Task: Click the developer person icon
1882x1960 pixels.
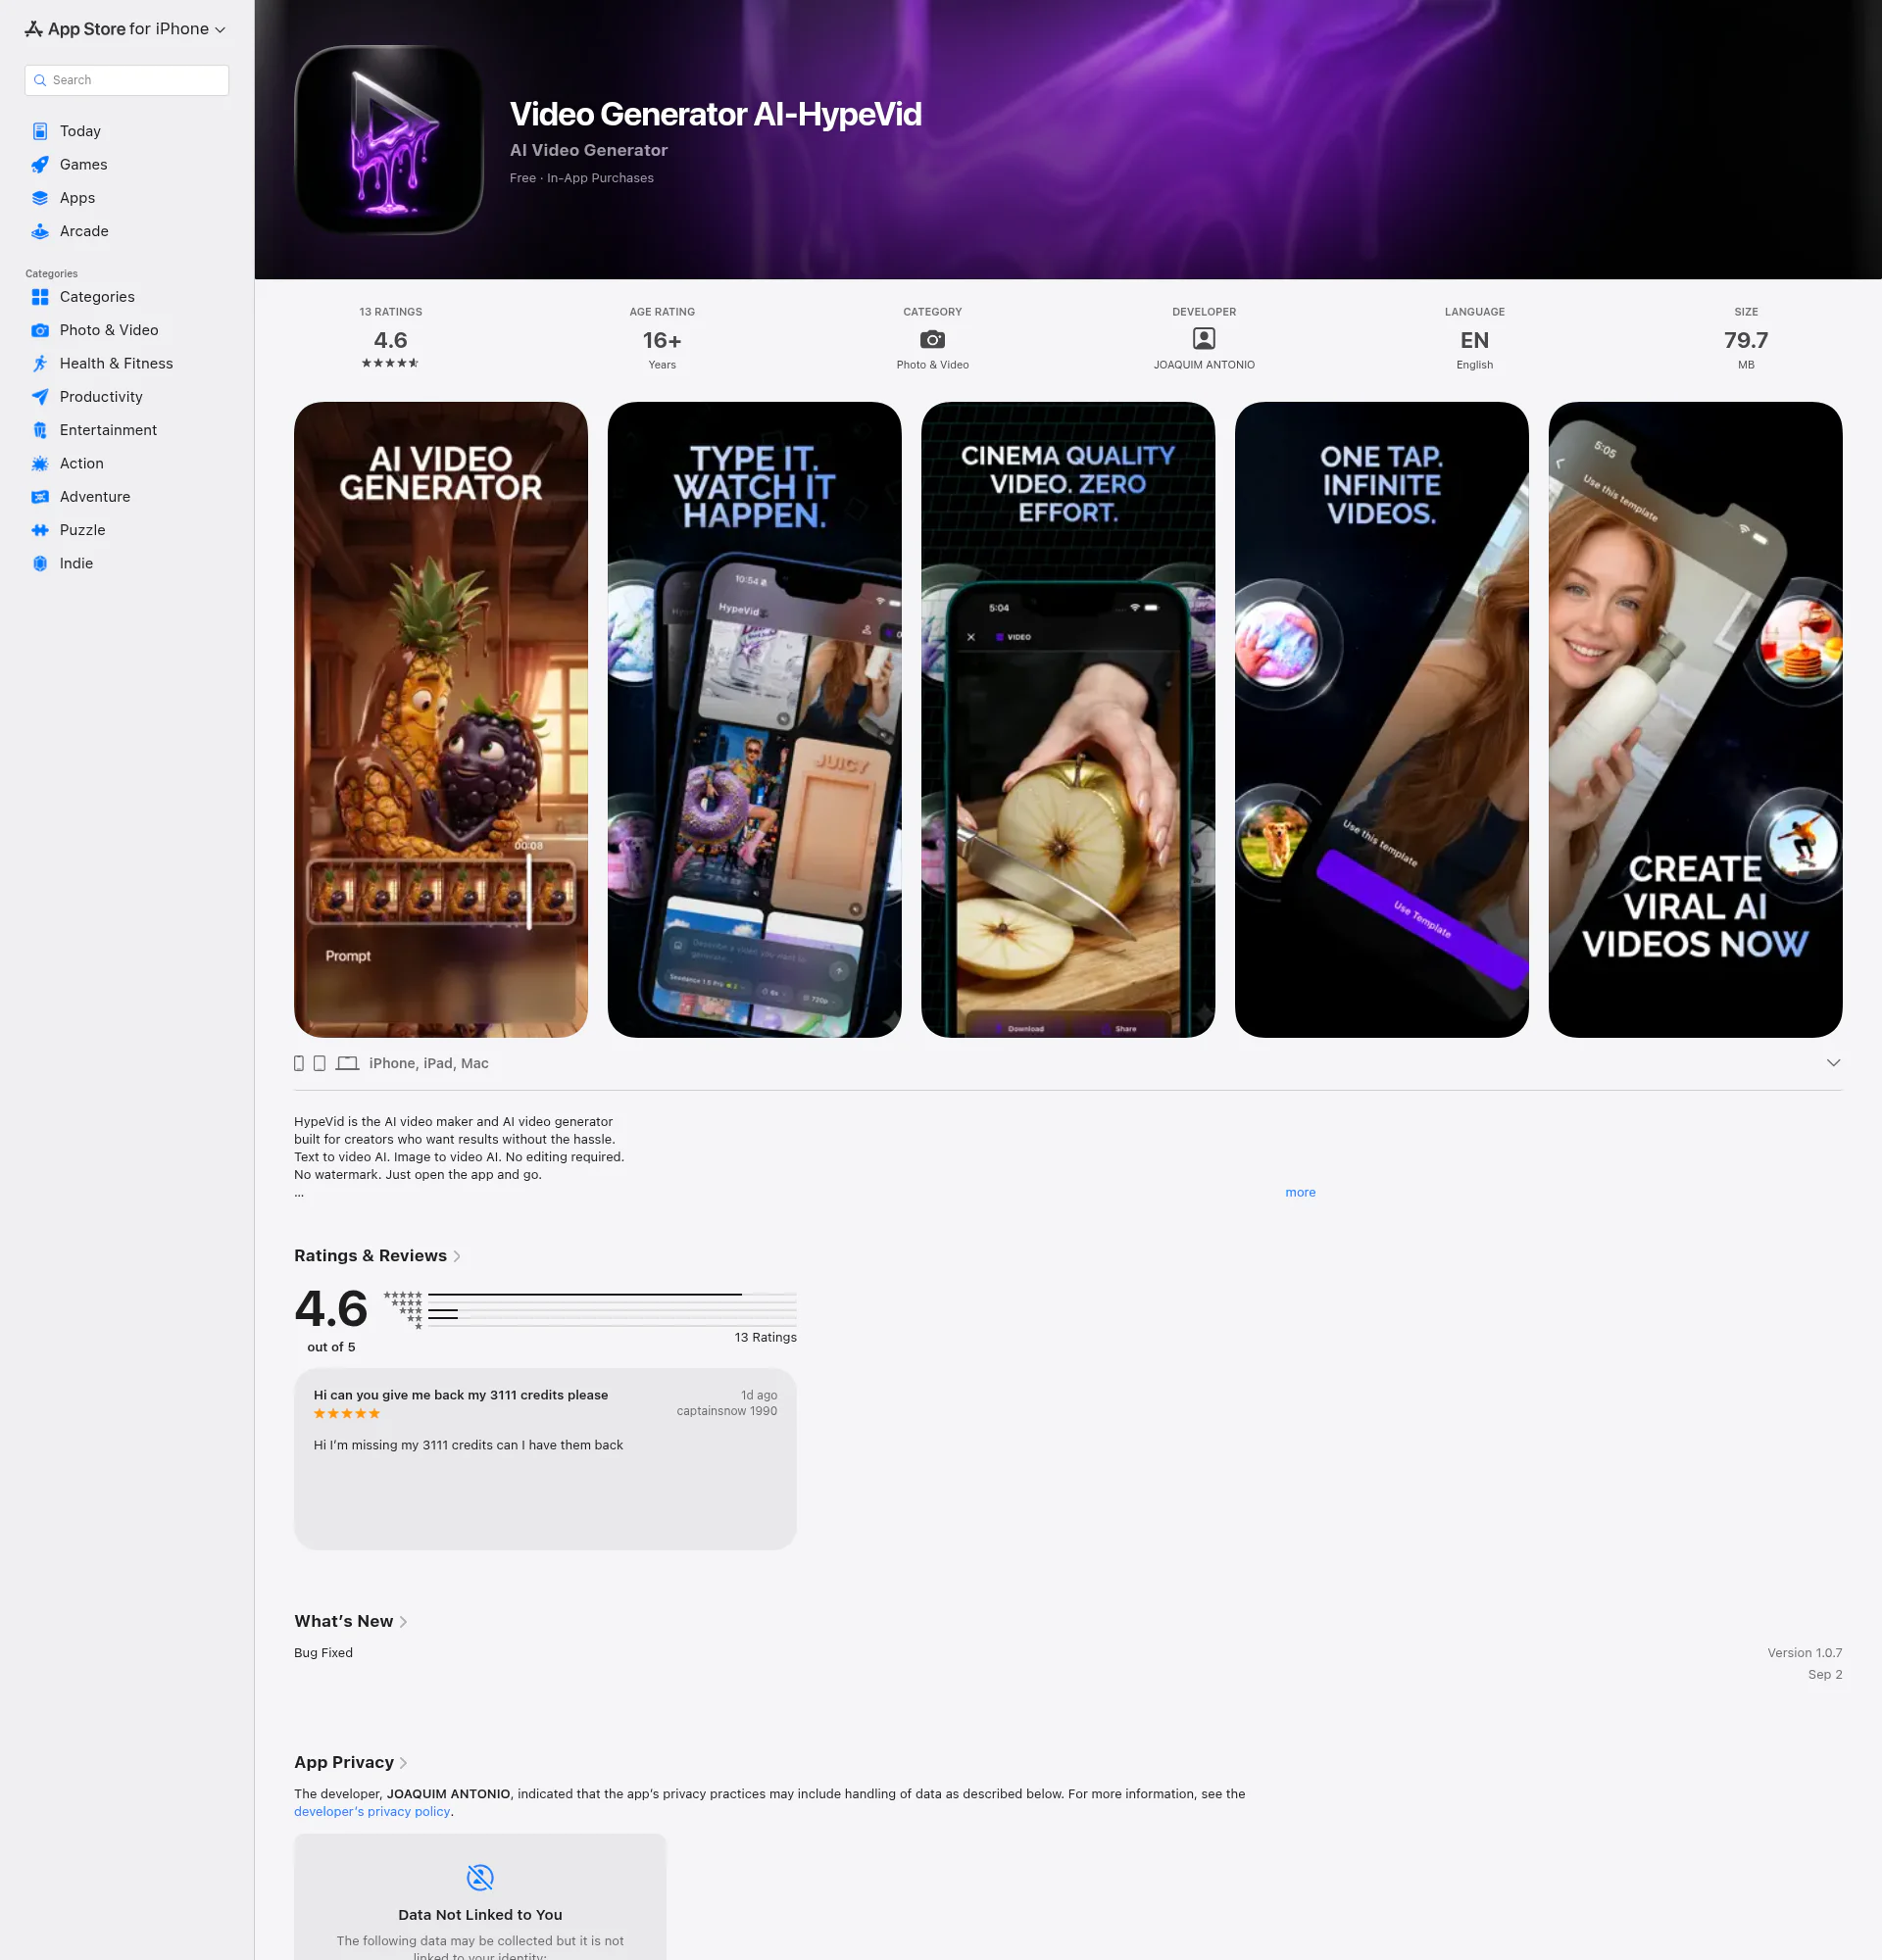Action: (x=1204, y=339)
